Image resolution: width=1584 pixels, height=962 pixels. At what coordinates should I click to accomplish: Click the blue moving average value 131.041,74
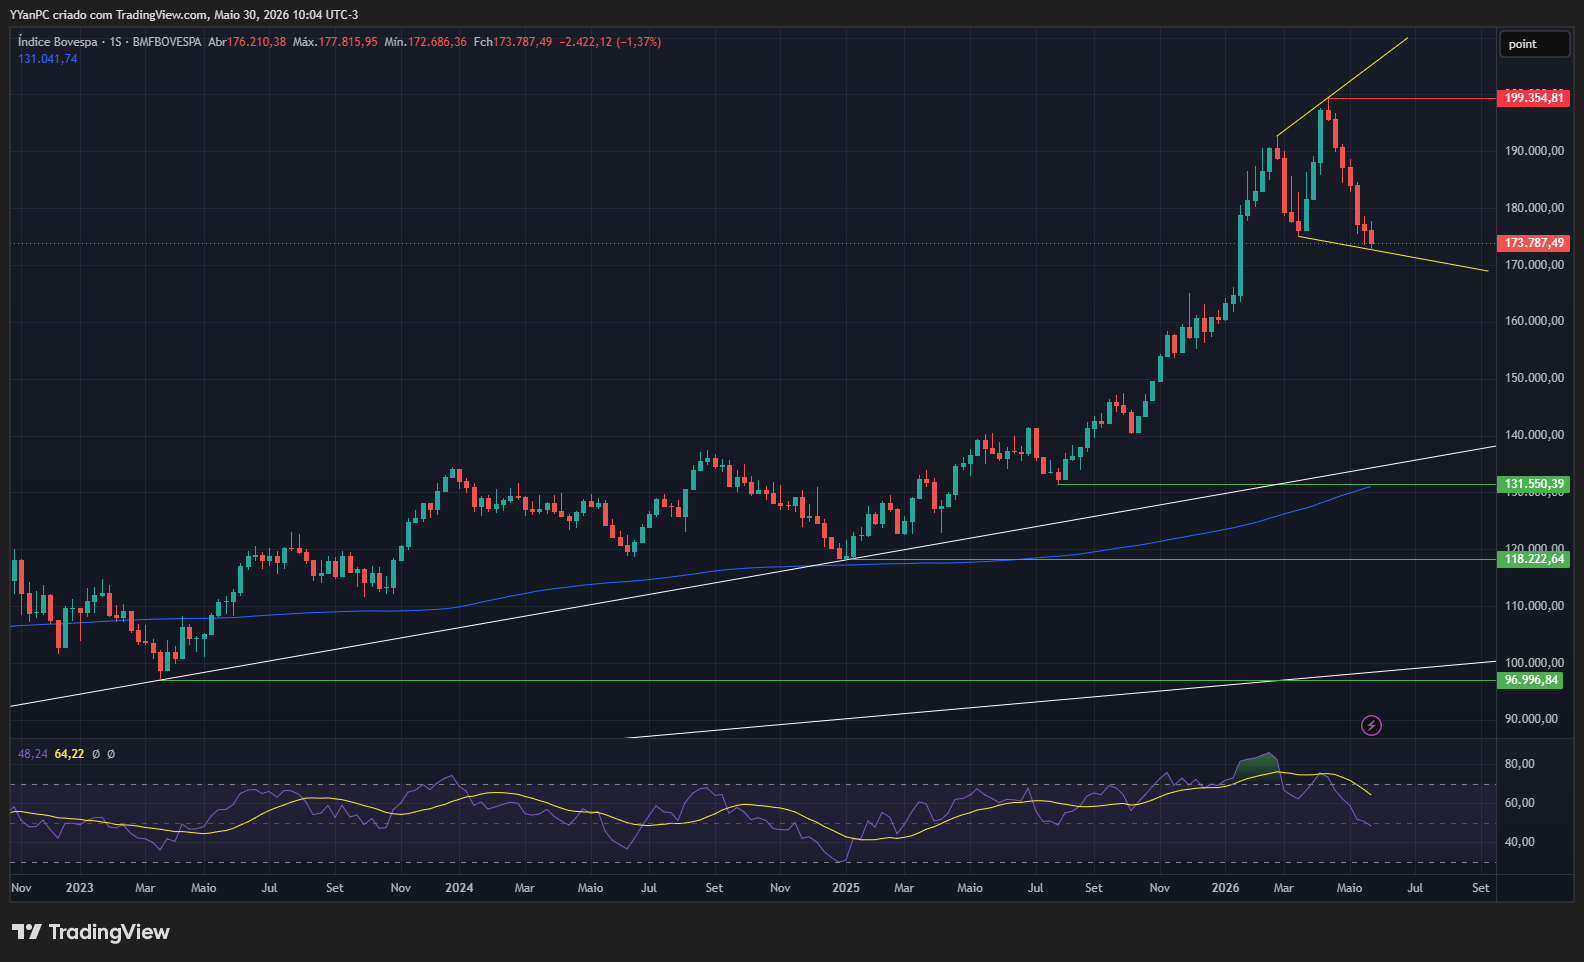[x=47, y=59]
